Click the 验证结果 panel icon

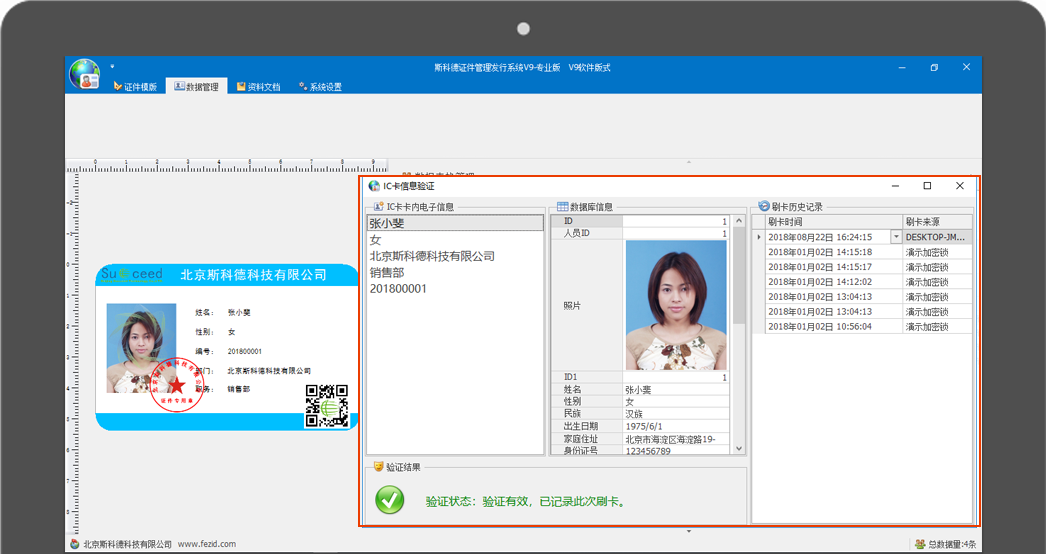click(379, 467)
